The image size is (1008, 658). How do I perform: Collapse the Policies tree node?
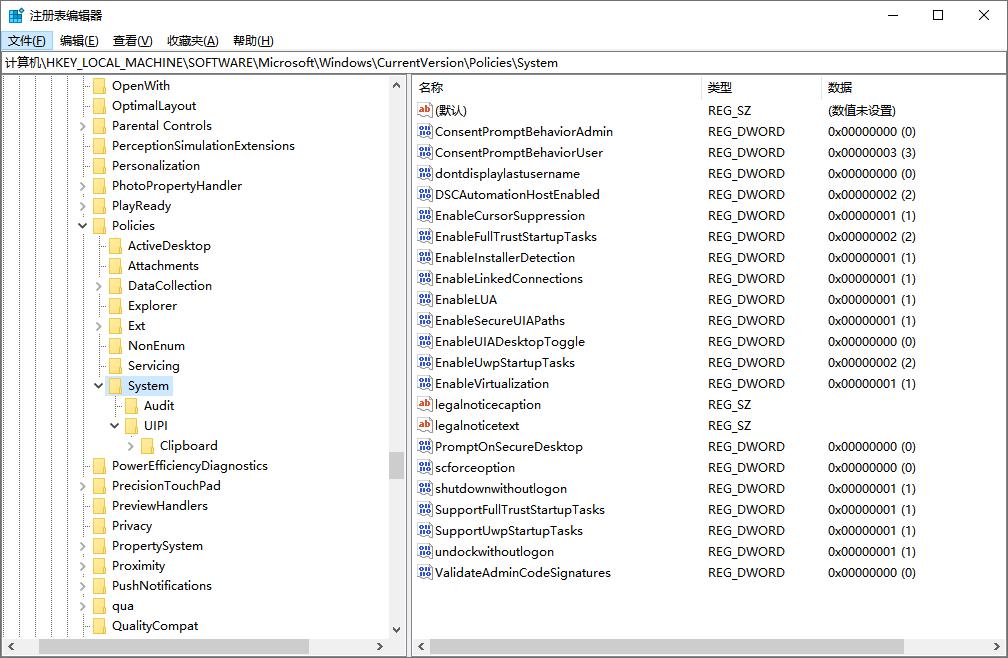(x=83, y=226)
